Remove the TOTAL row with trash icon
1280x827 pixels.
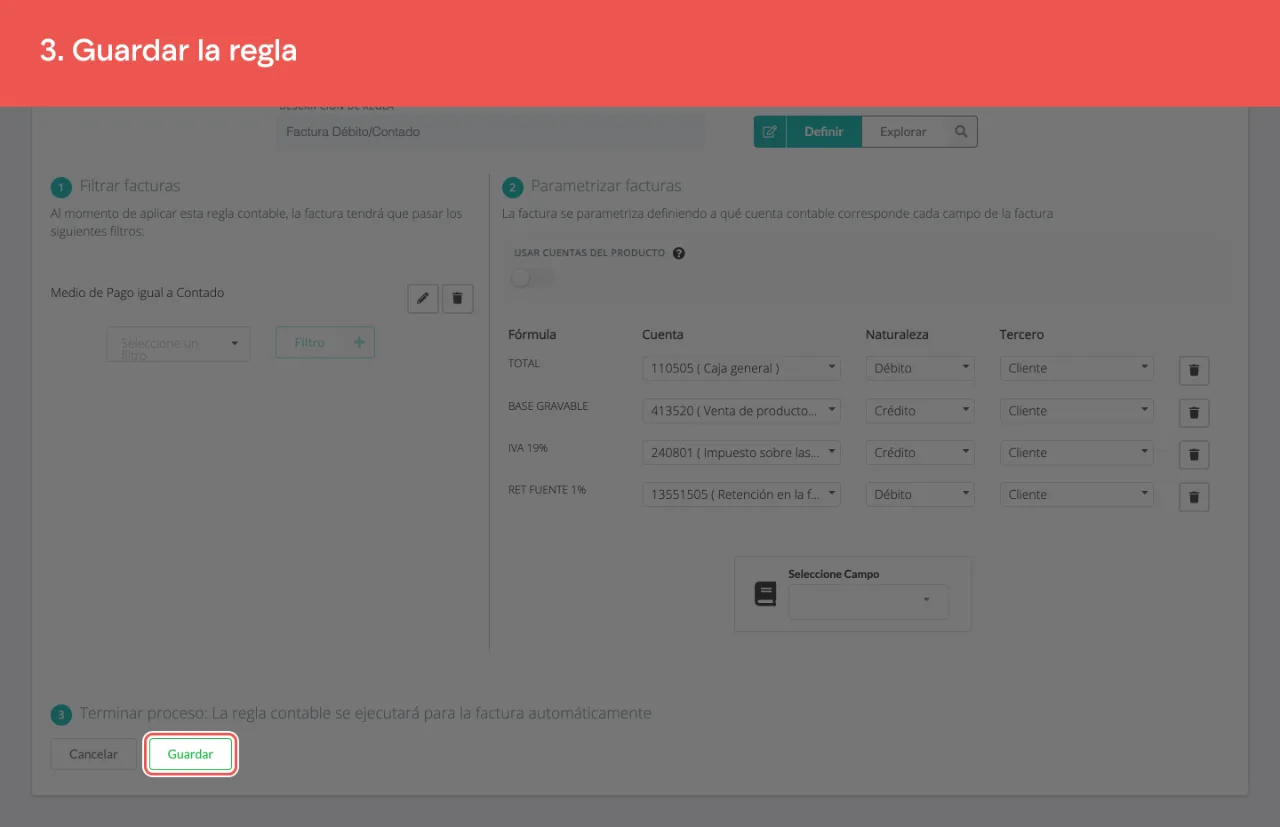pyautogui.click(x=1194, y=370)
